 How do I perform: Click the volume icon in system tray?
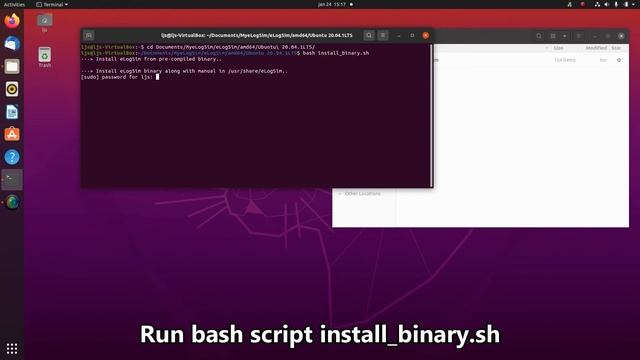coord(607,4)
